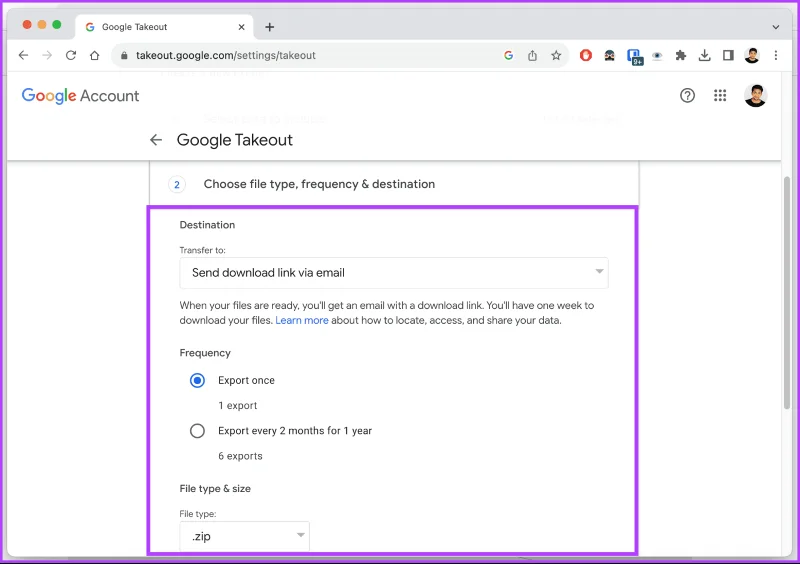
Task: Reload the Google Takeout page
Action: (71, 55)
